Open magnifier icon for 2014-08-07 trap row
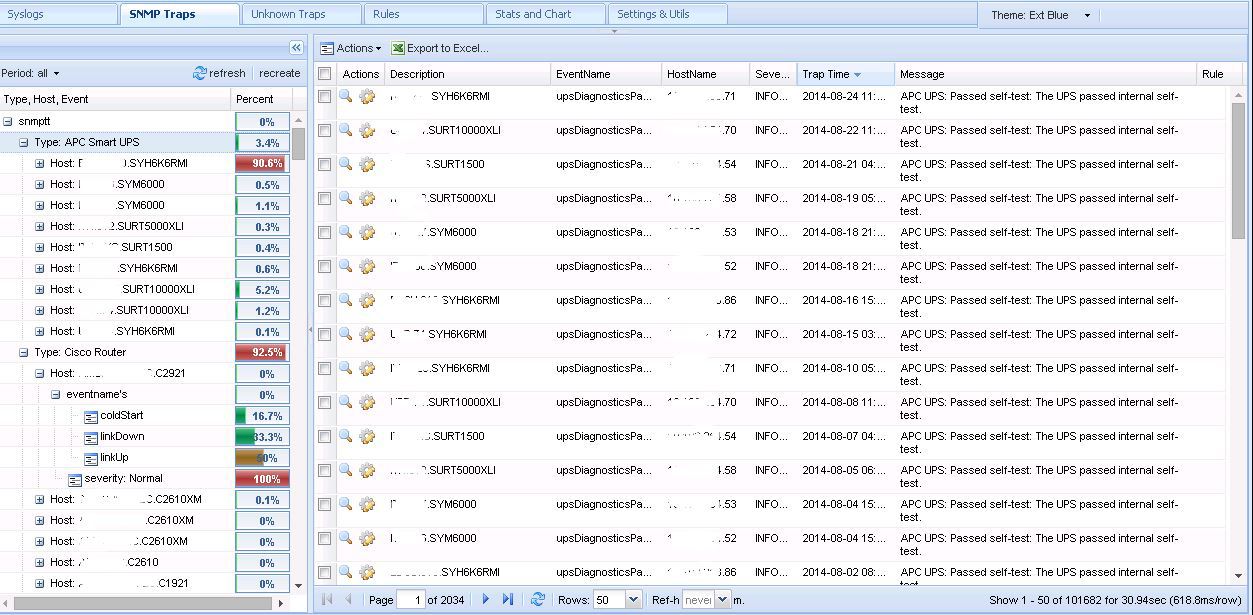Viewport: 1253px width, 615px height. click(345, 436)
